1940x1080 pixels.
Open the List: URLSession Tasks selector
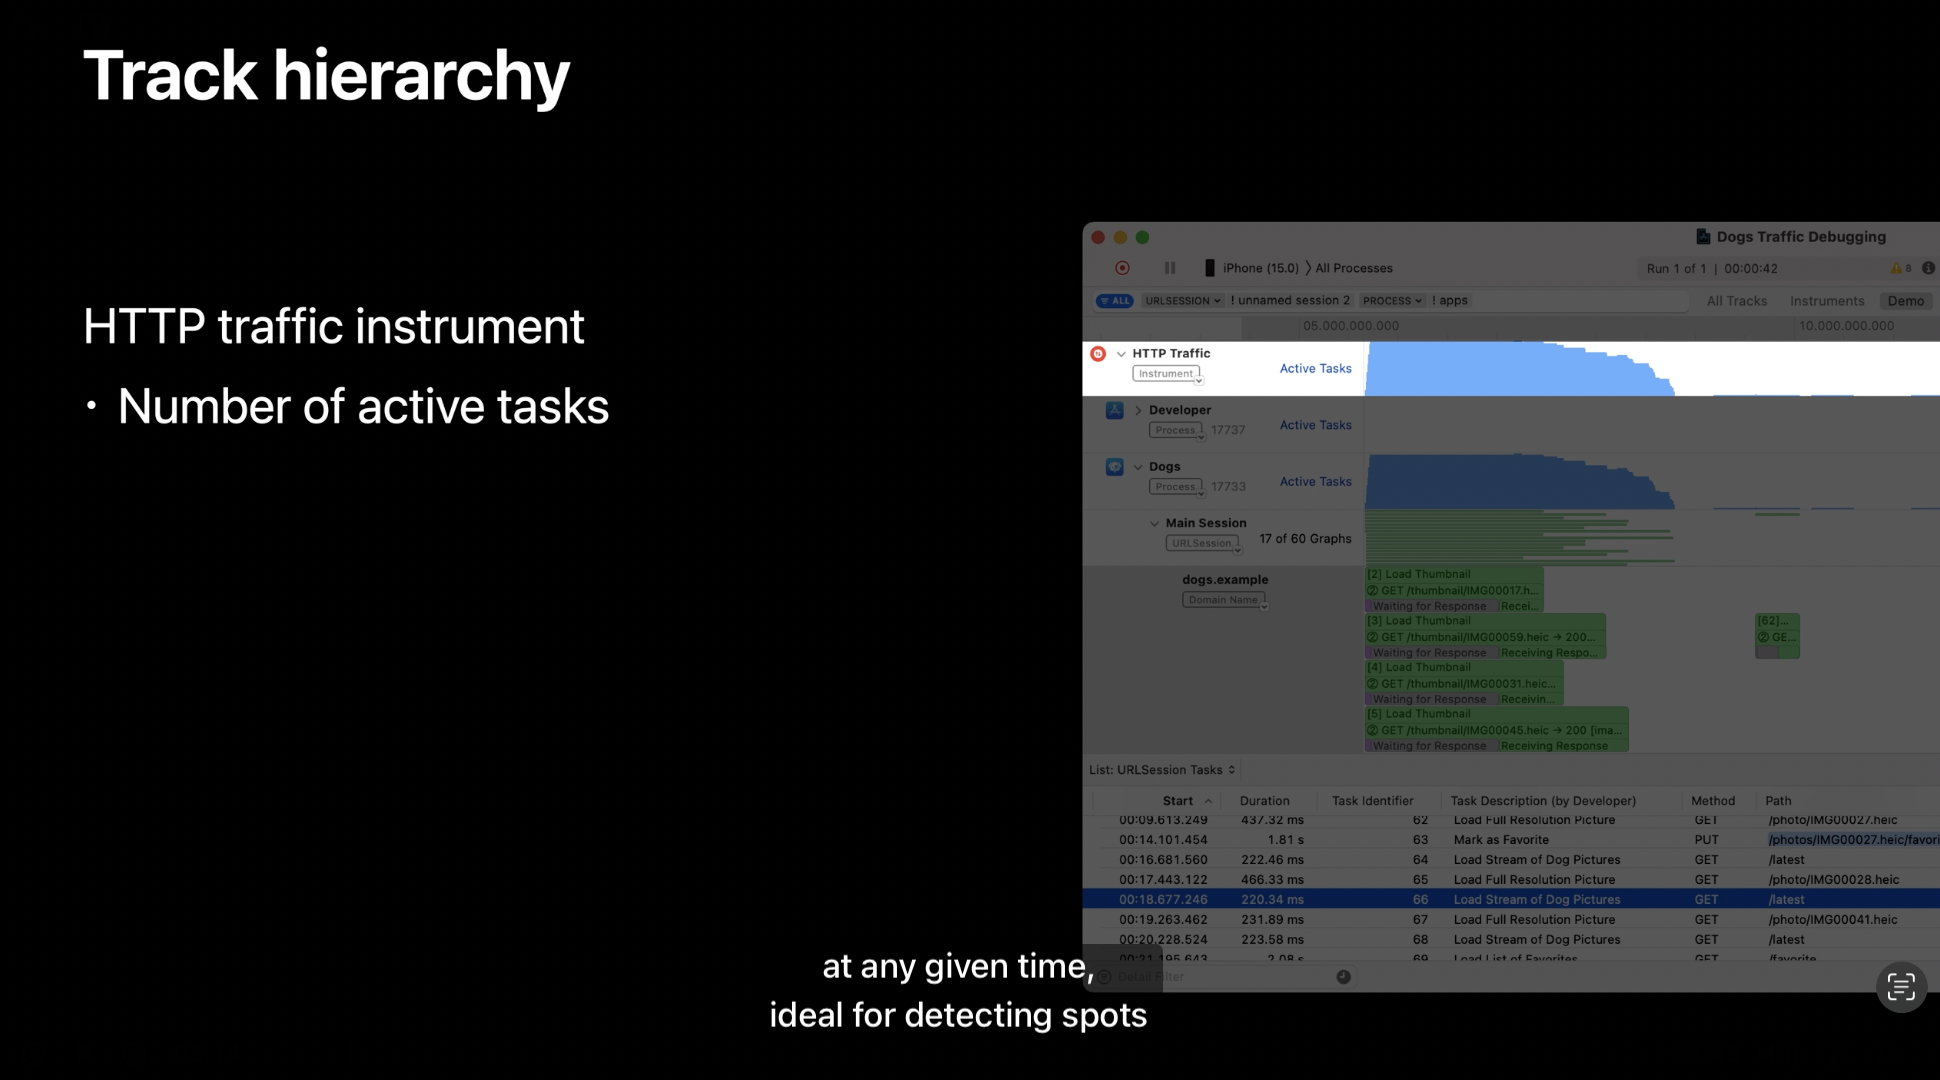pyautogui.click(x=1162, y=770)
